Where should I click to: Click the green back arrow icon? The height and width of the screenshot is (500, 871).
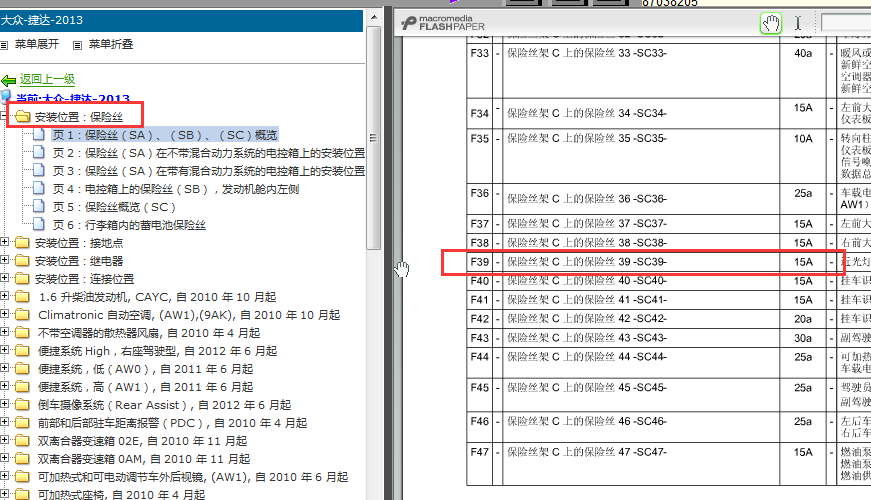9,81
